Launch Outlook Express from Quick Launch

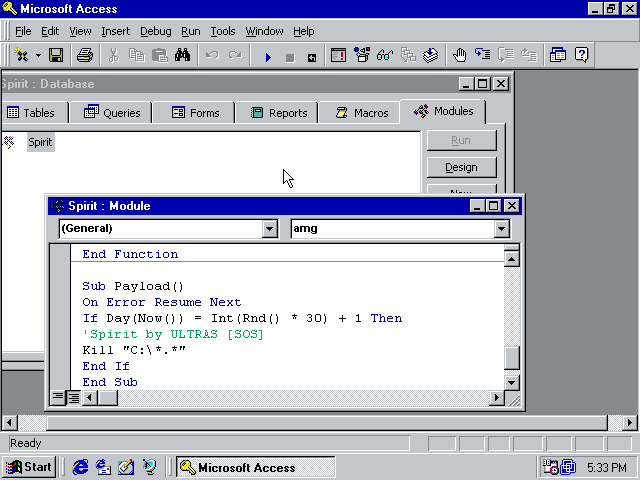(103, 467)
